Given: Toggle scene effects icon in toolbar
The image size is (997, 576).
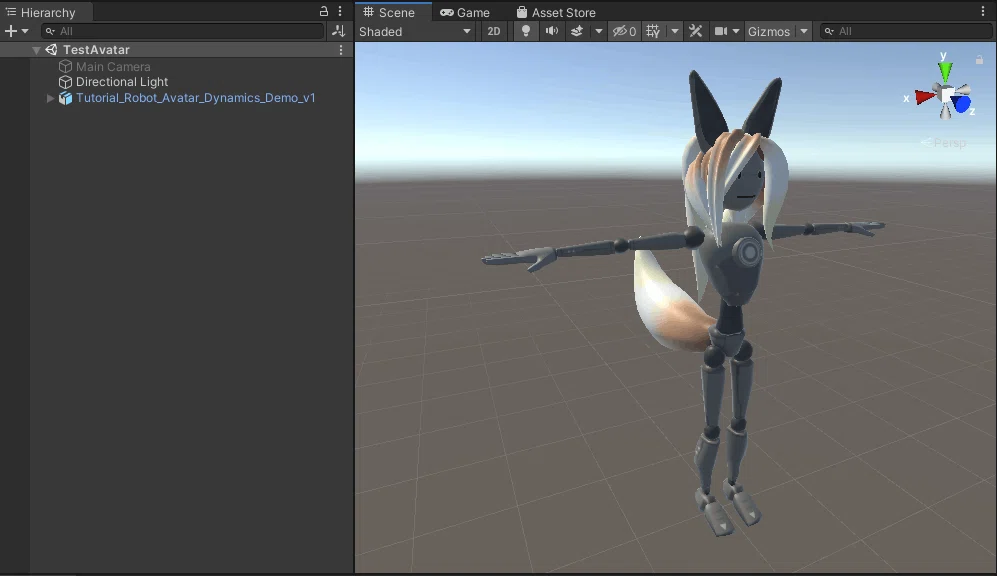Looking at the screenshot, I should 577,31.
